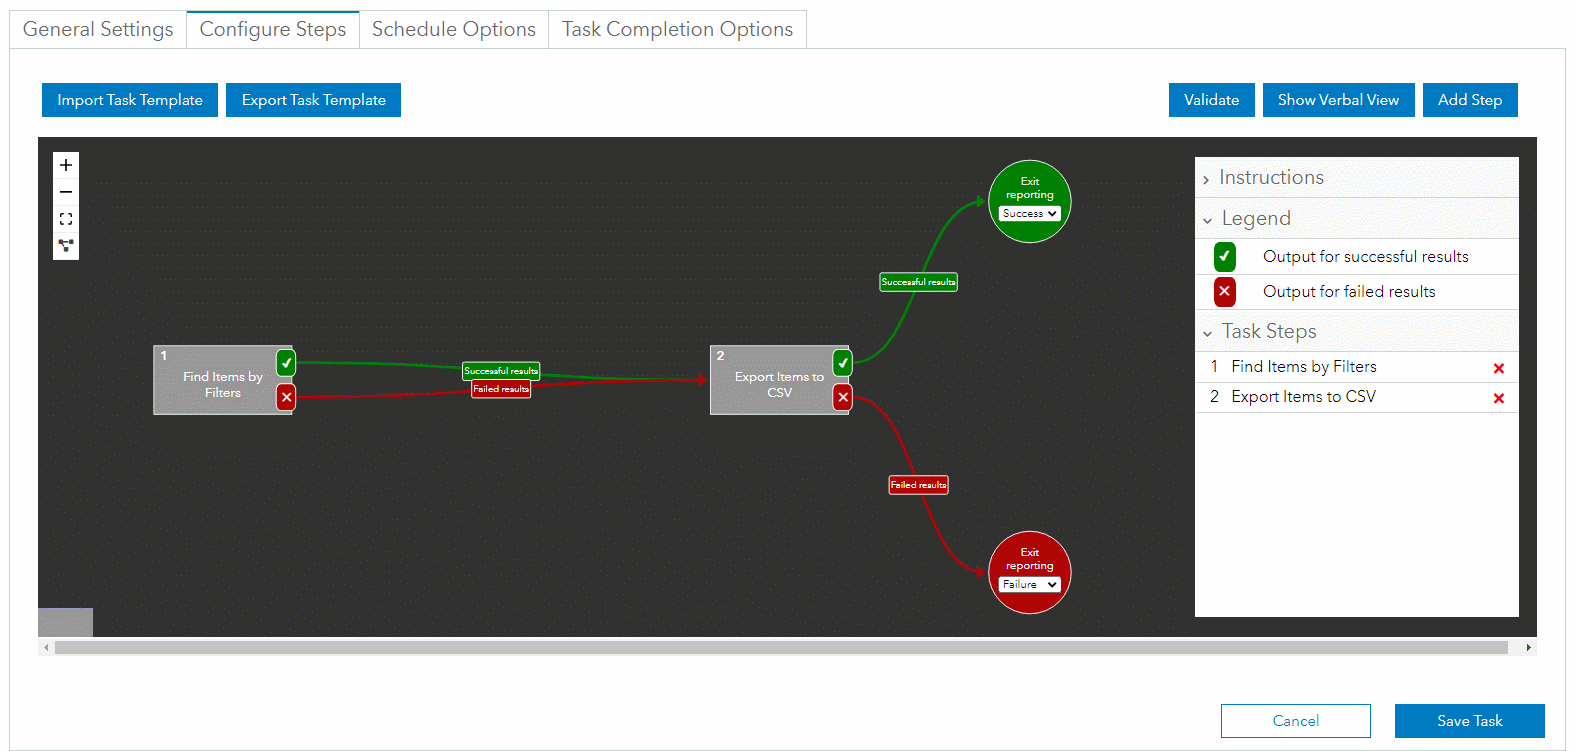The height and width of the screenshot is (751, 1576).
Task: Click the fit-to-screen canvas icon
Action: [66, 219]
